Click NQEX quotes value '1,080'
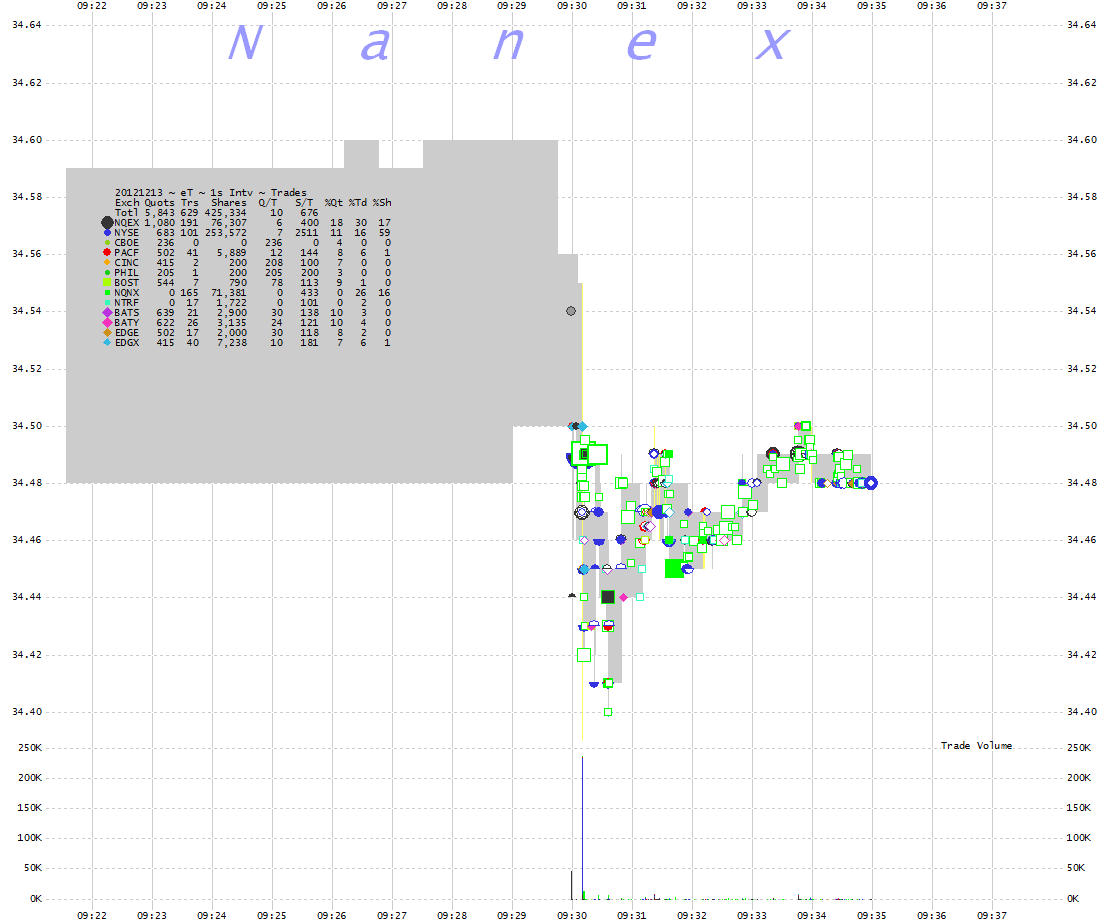The height and width of the screenshot is (922, 1109). (x=160, y=223)
